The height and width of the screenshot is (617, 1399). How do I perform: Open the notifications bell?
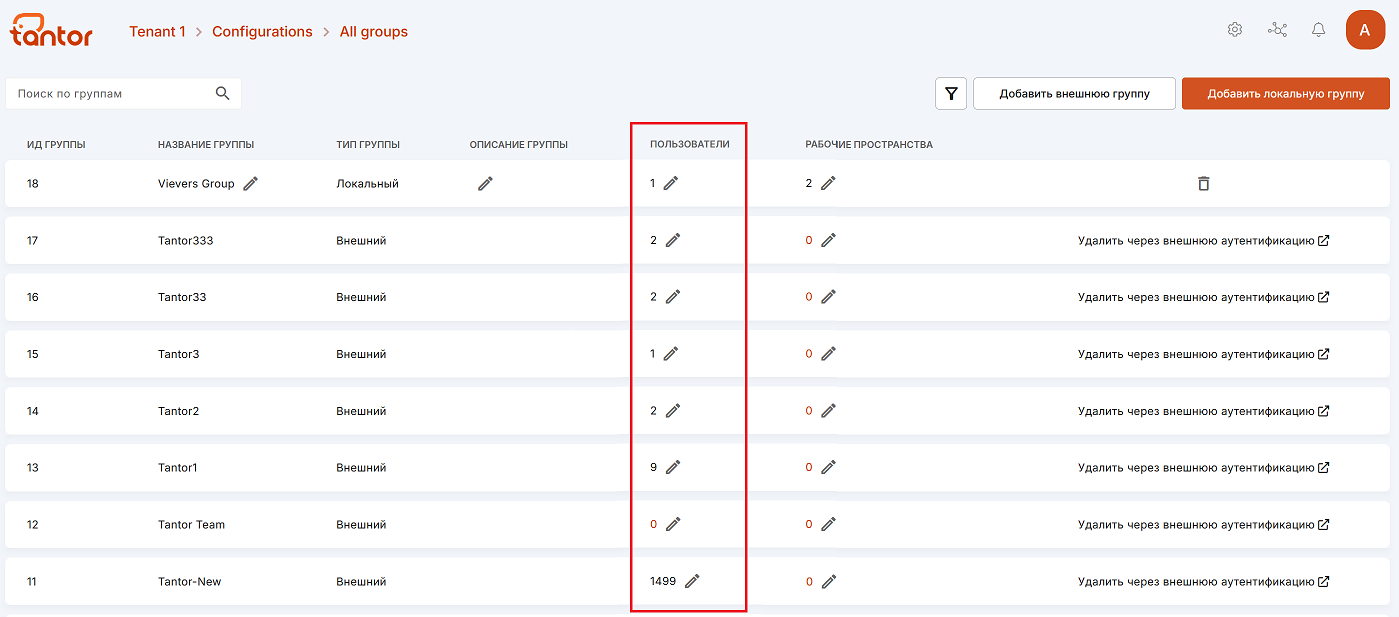pos(1319,30)
